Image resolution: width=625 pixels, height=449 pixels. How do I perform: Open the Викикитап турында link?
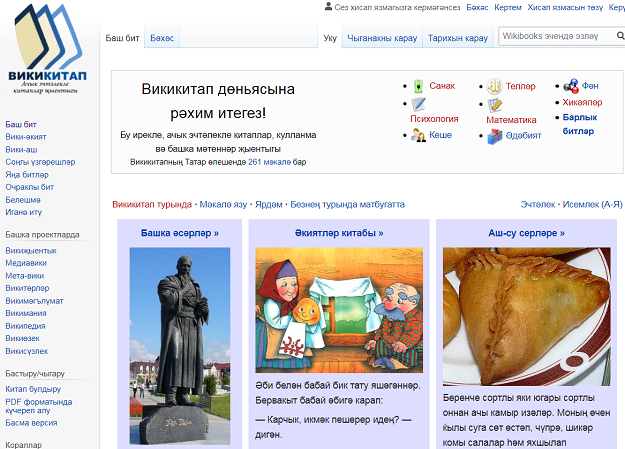point(152,205)
